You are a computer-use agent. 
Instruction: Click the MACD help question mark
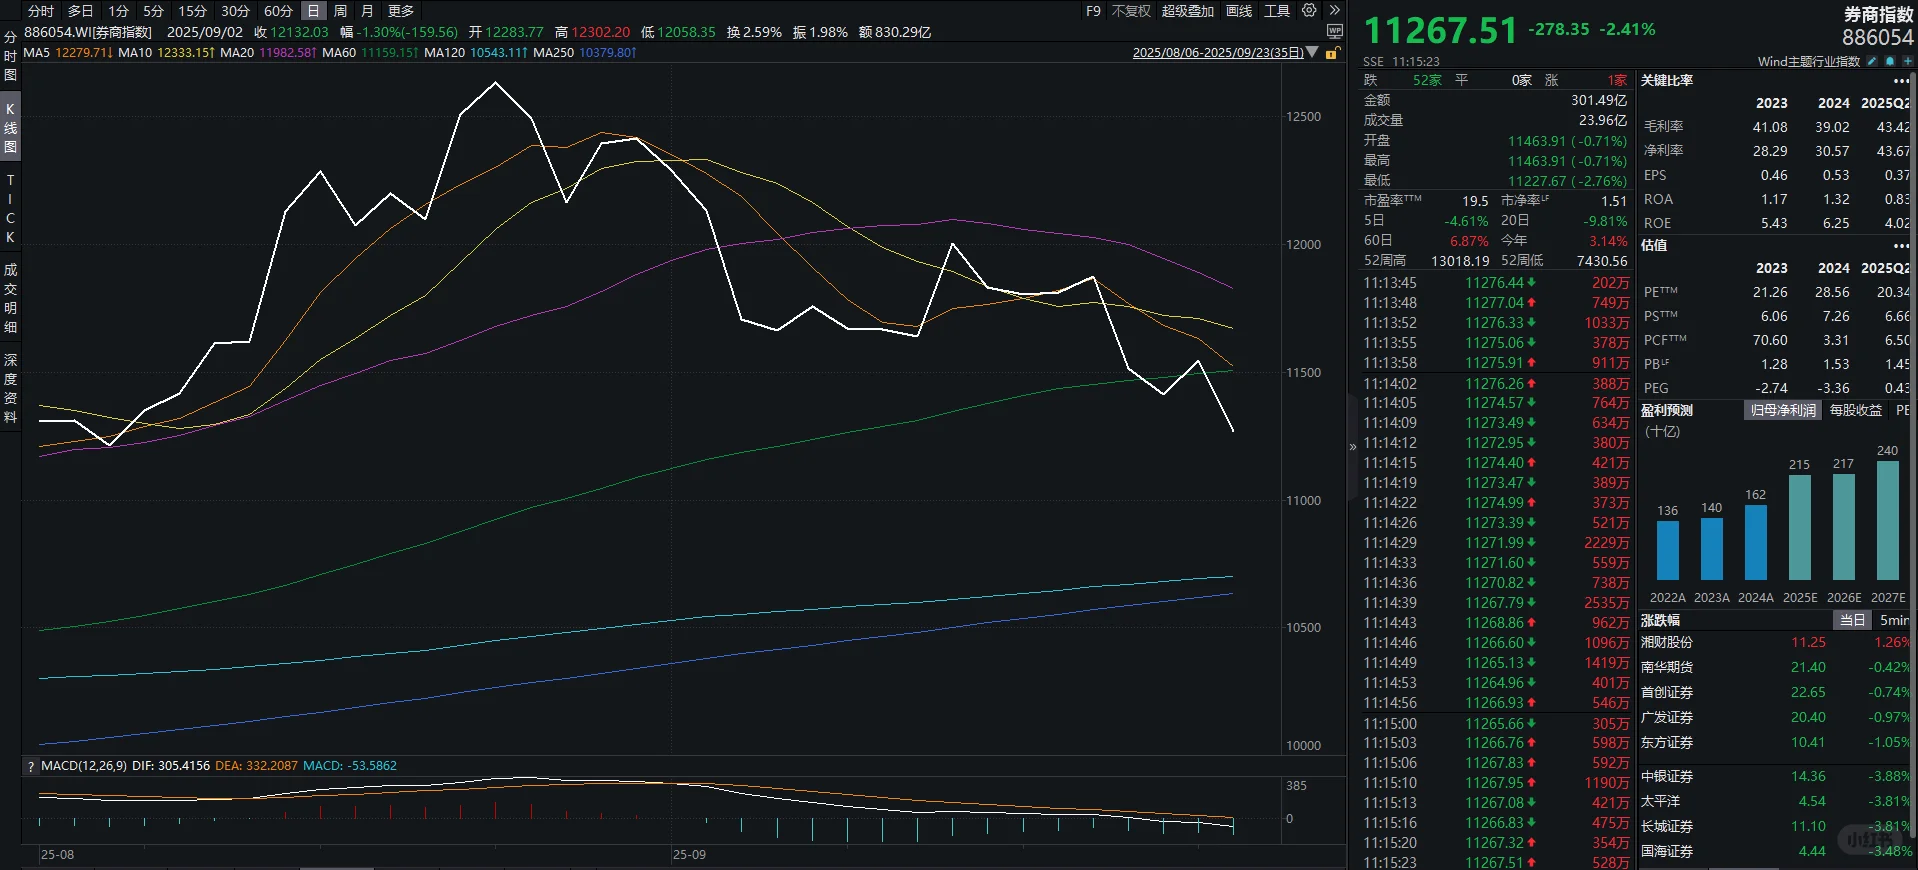[31, 766]
